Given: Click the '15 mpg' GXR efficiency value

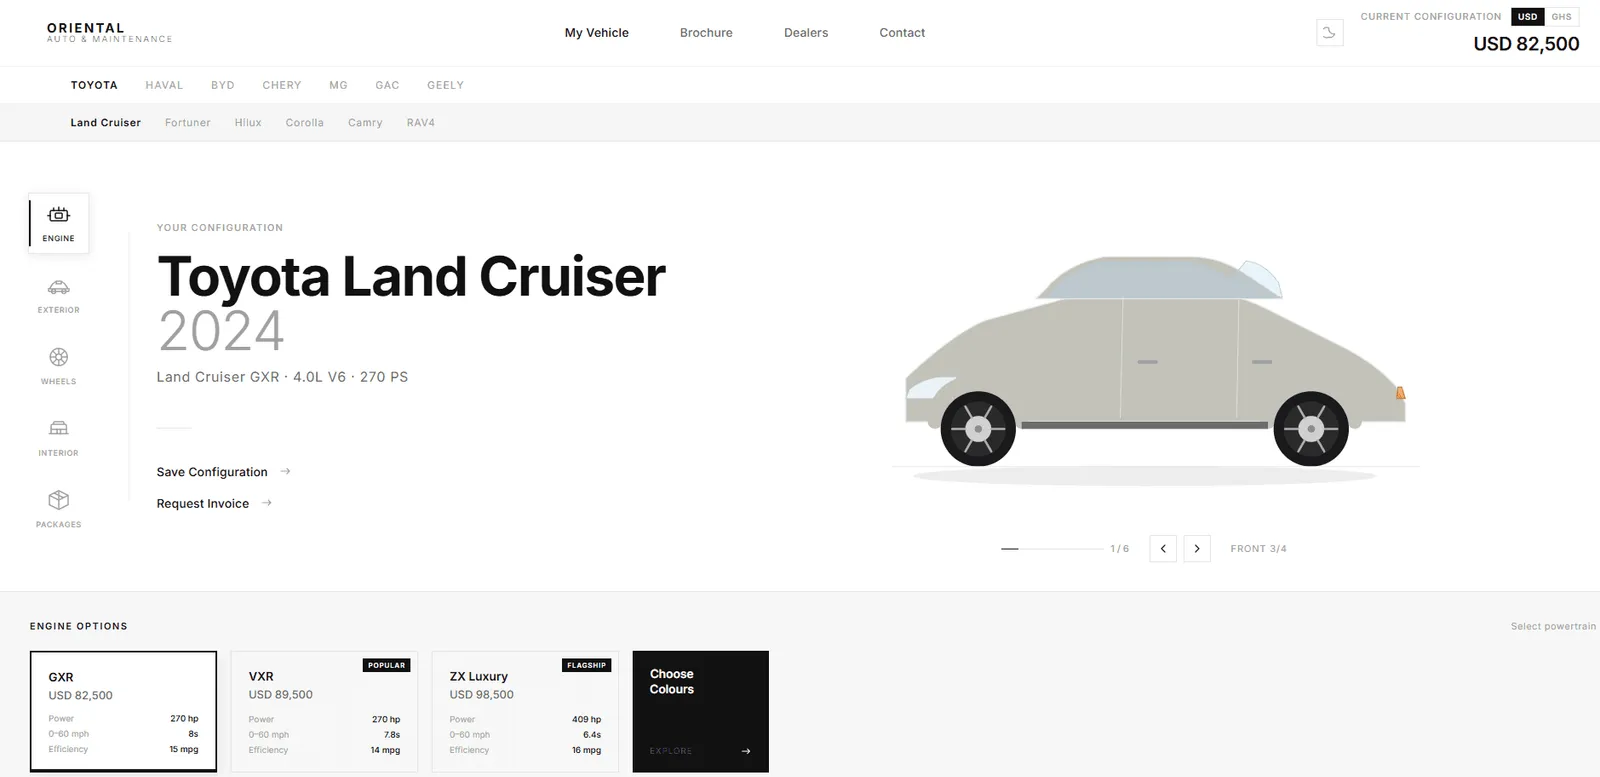Looking at the screenshot, I should [184, 750].
